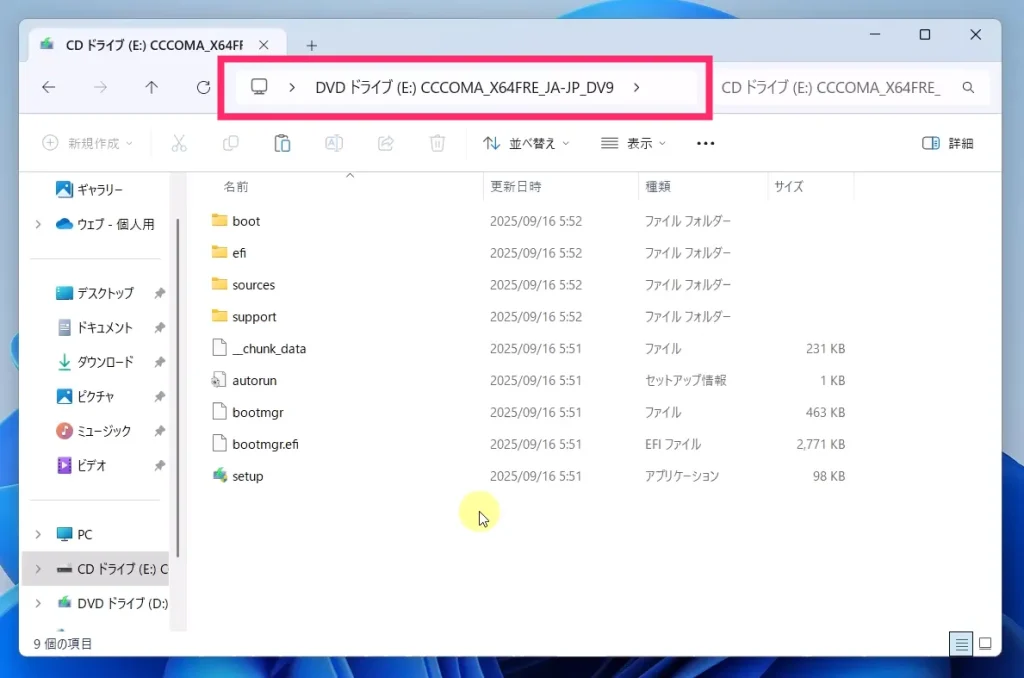
Task: Open the 並べ替え sort dropdown
Action: pos(526,143)
